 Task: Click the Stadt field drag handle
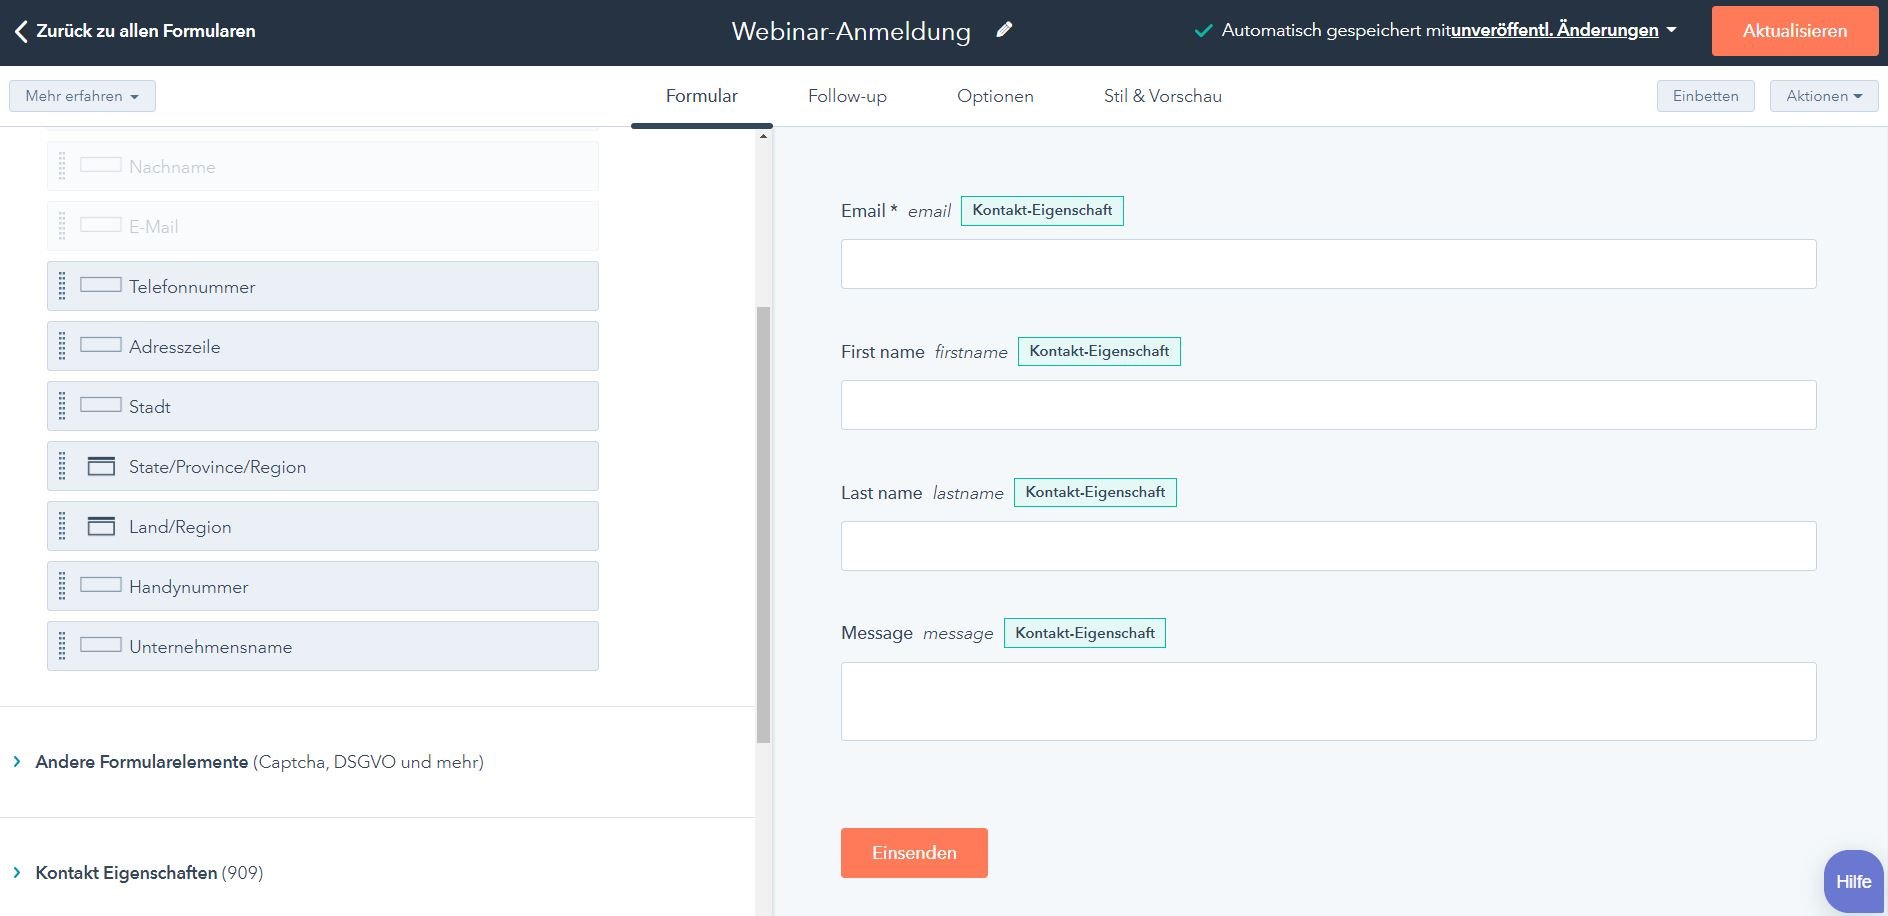(x=62, y=406)
